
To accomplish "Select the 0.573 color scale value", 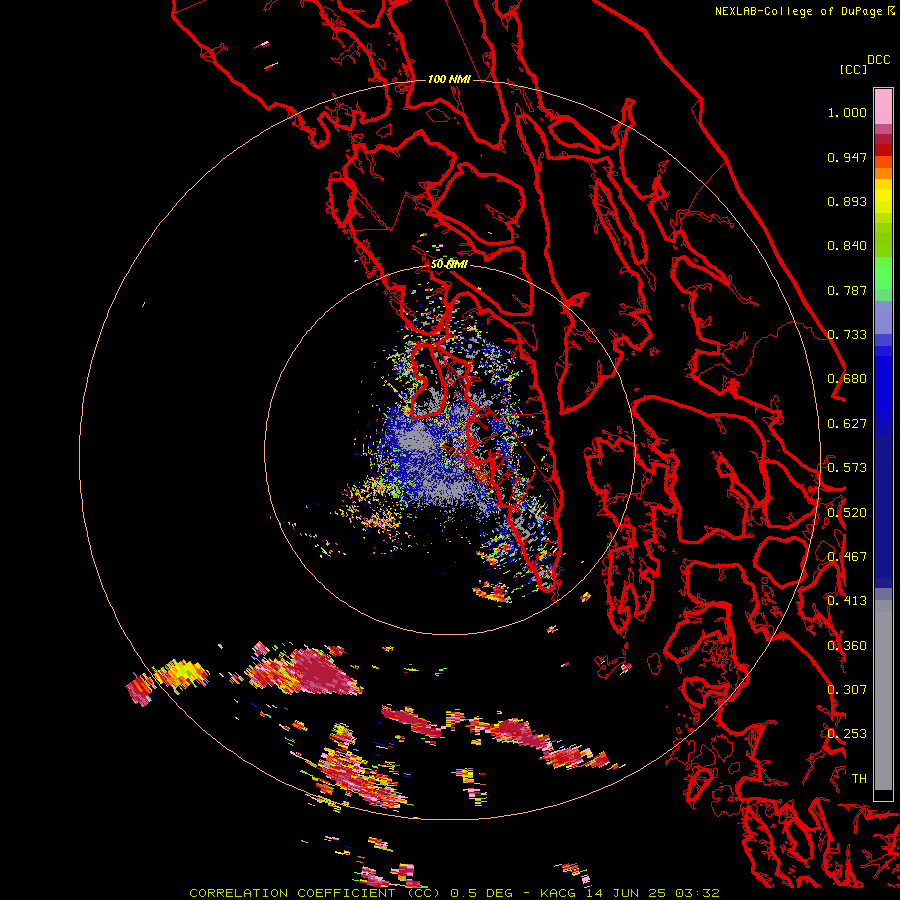I will (x=847, y=468).
